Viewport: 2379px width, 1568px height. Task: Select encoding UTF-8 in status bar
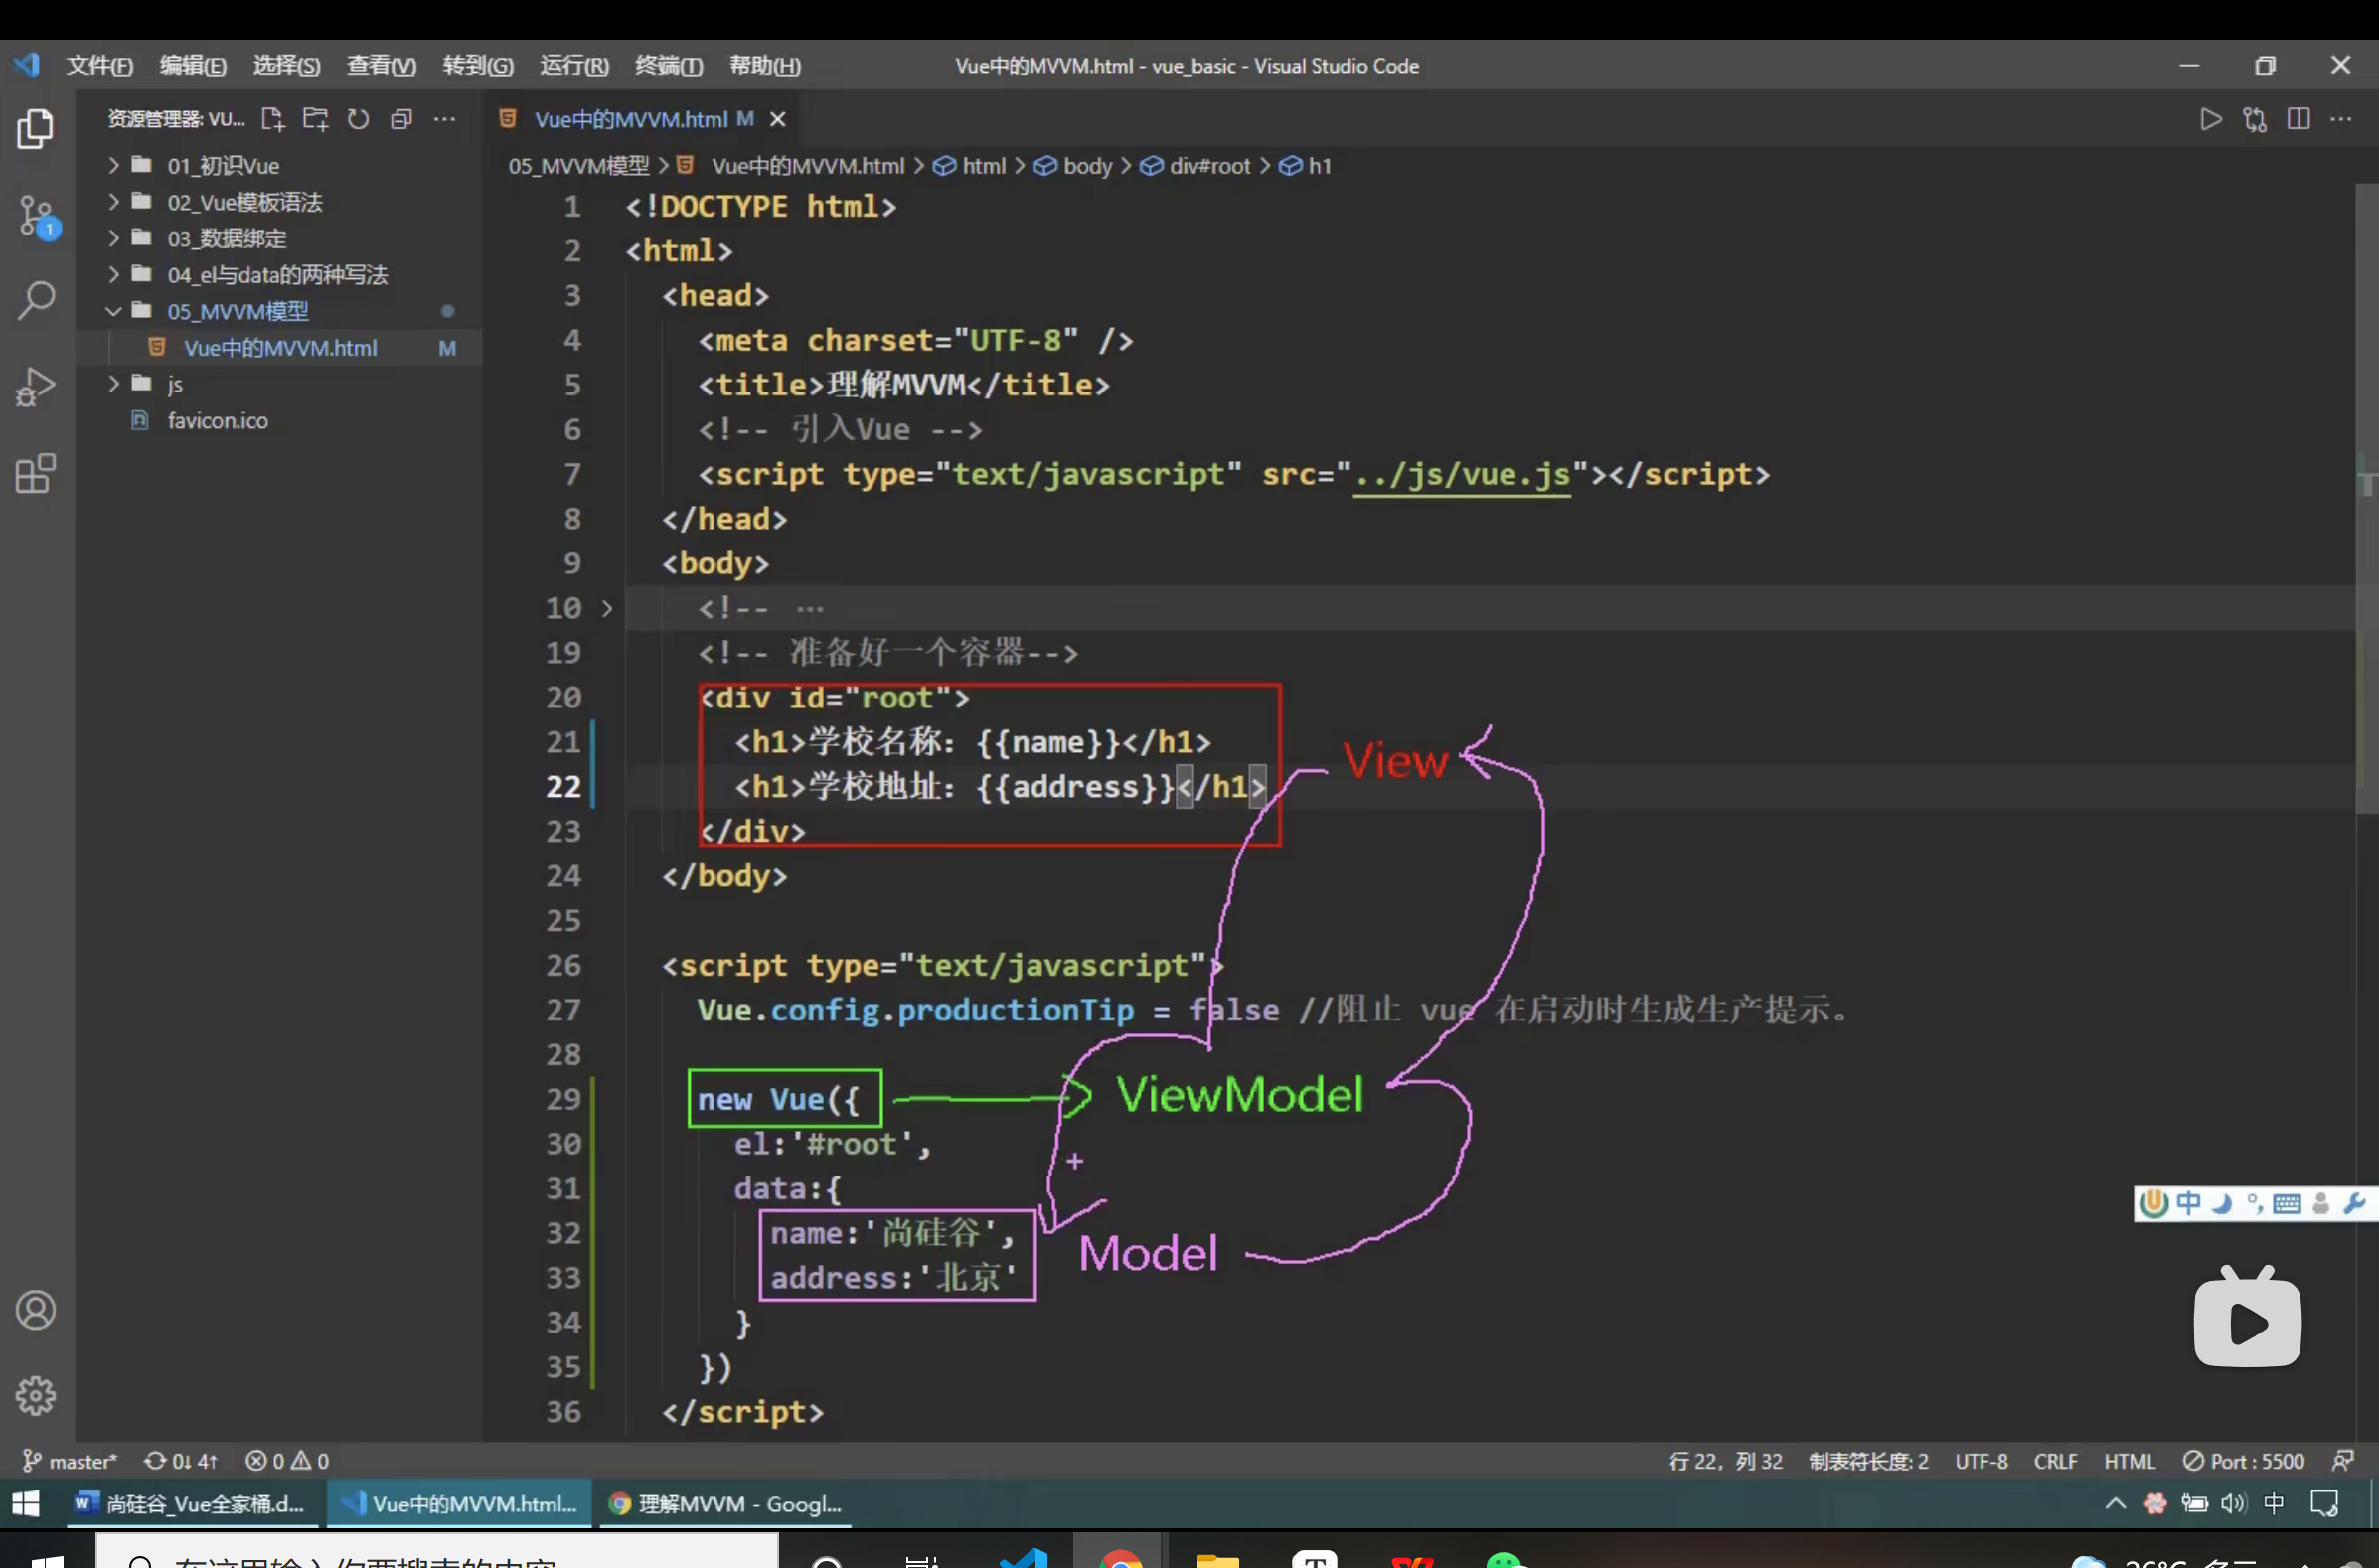point(1981,1461)
